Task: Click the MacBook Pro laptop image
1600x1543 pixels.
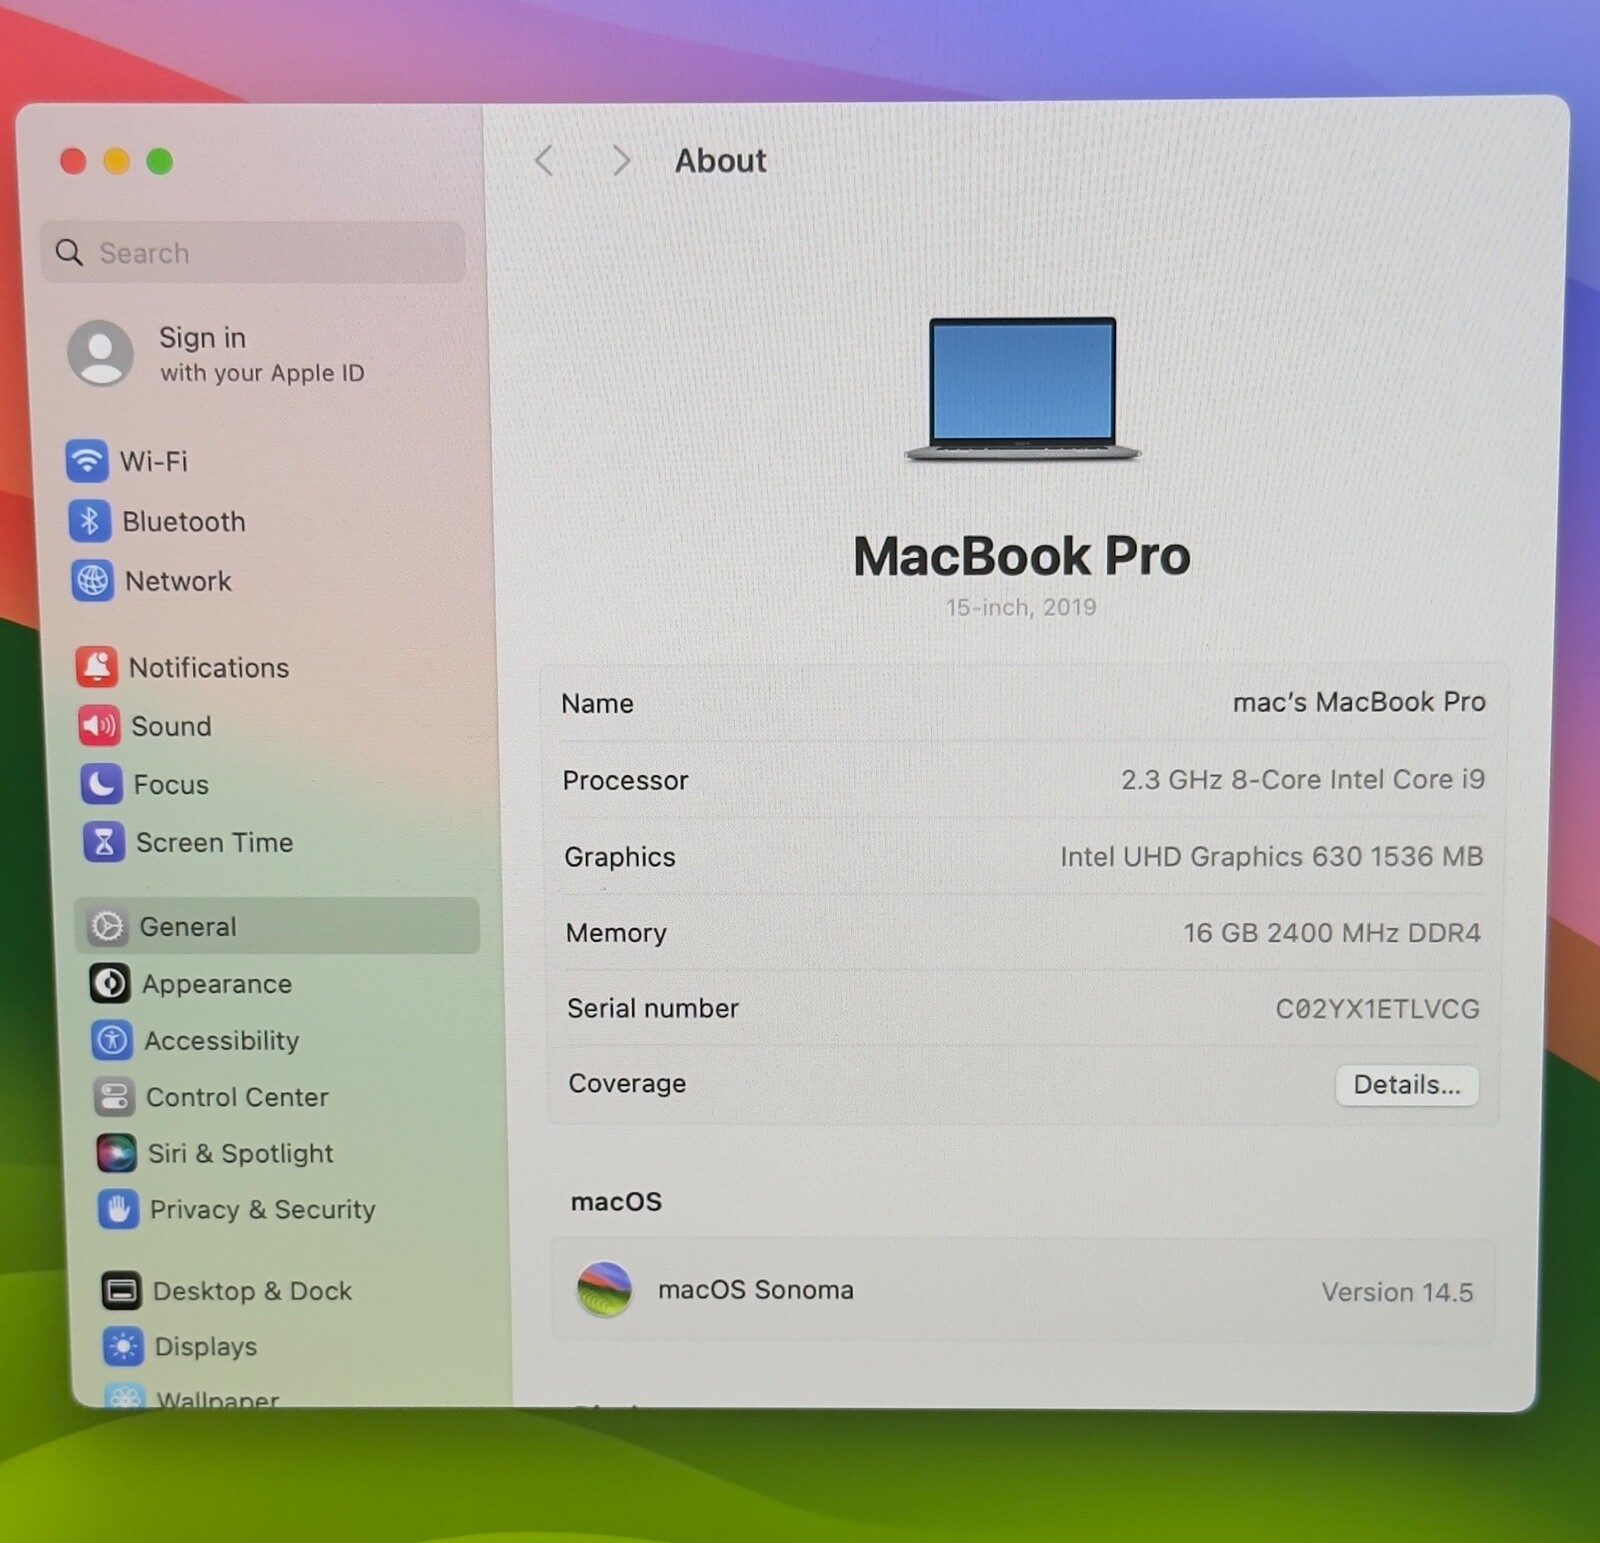Action: (x=1022, y=390)
